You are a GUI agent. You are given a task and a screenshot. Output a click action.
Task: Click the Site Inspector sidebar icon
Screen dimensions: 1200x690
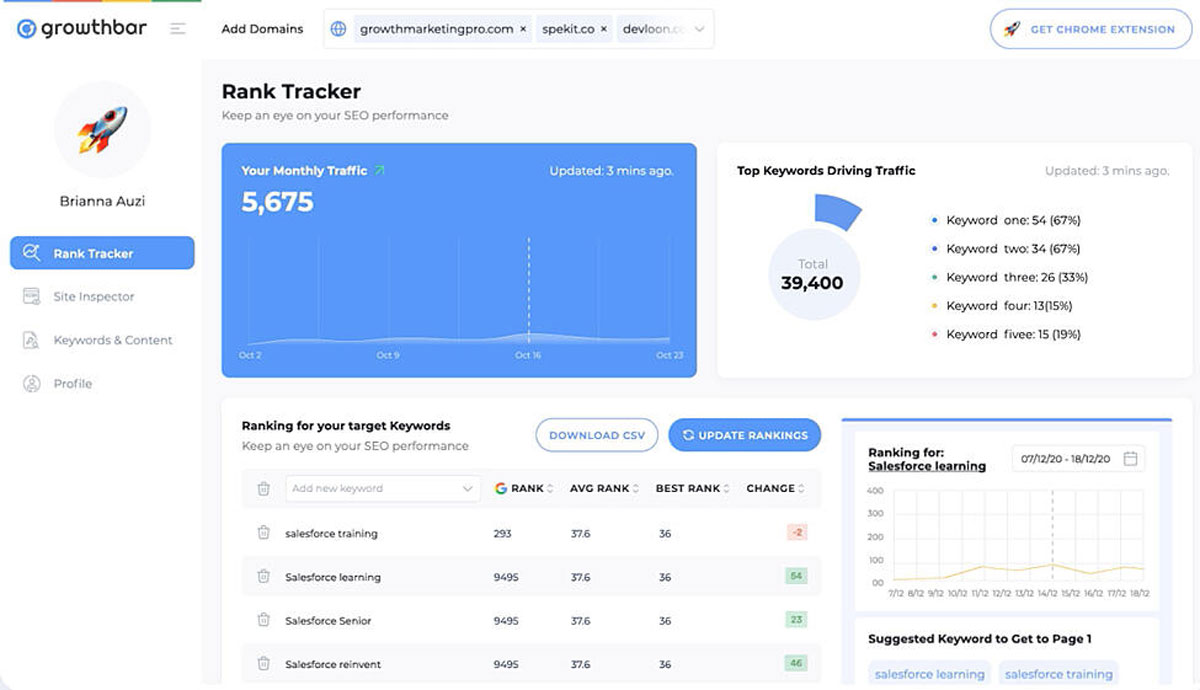click(x=32, y=297)
